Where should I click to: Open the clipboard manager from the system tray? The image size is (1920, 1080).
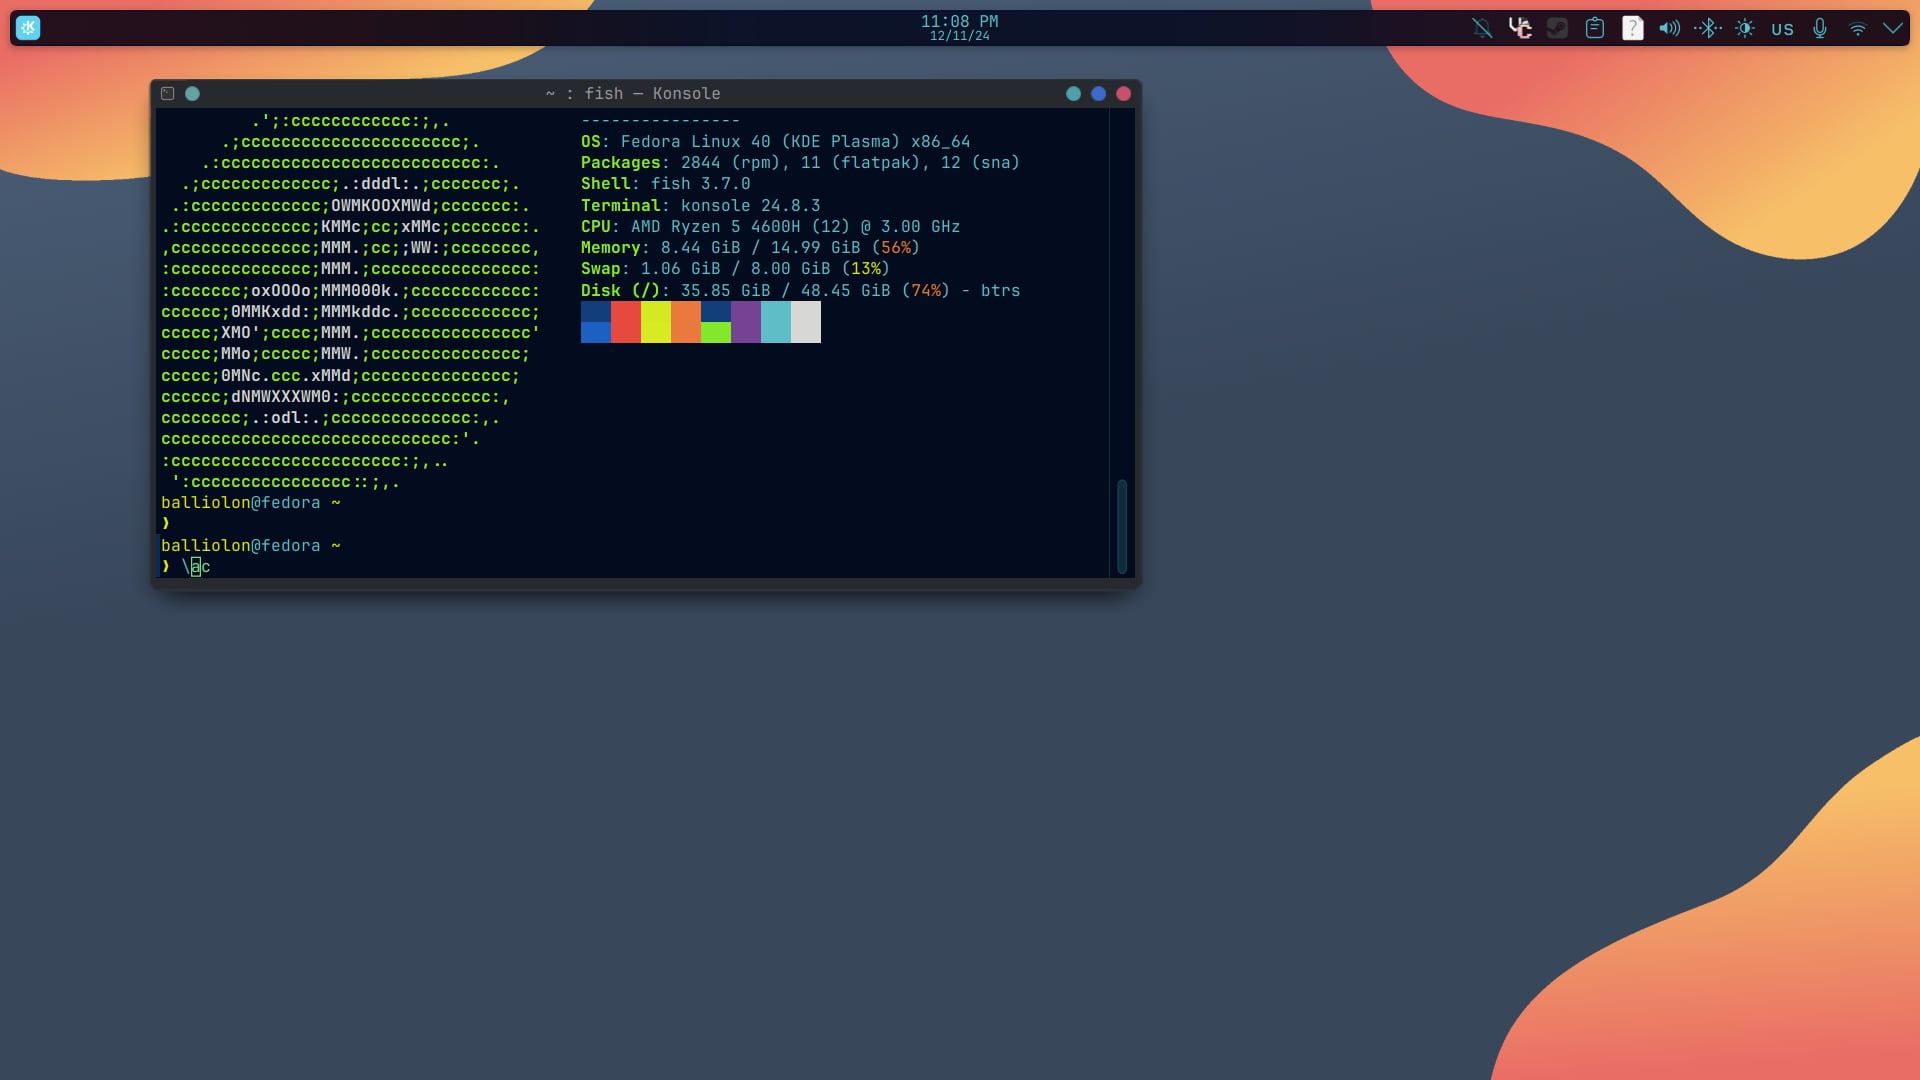[x=1594, y=28]
